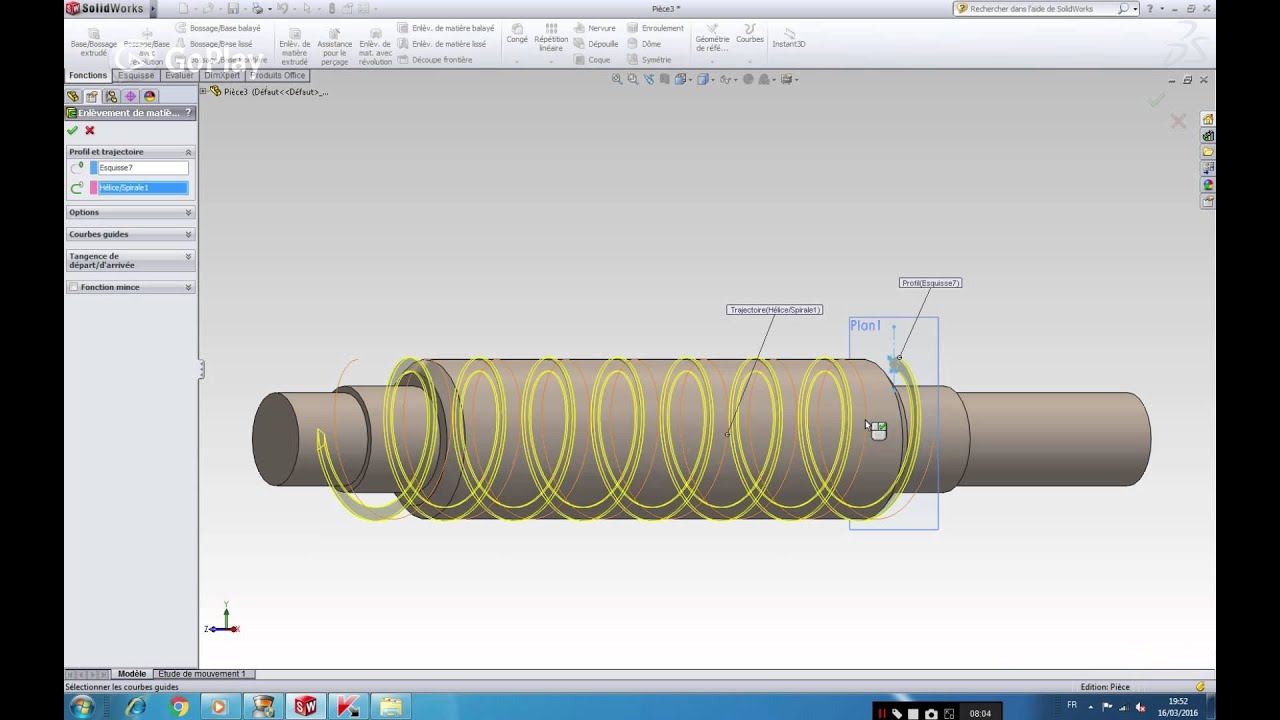Image resolution: width=1280 pixels, height=720 pixels.
Task: Click the Profil(Esquisse7) callout label
Action: (931, 283)
